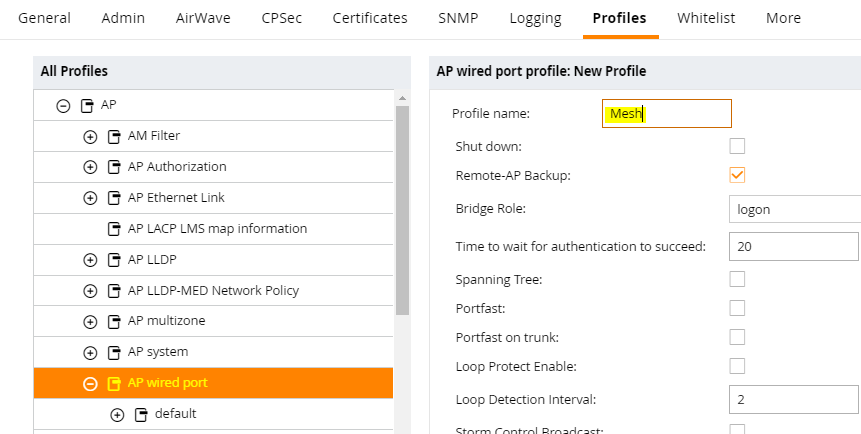Screen dimensions: 861x434
Task: Click the AP folder profile icon
Action: point(87,105)
